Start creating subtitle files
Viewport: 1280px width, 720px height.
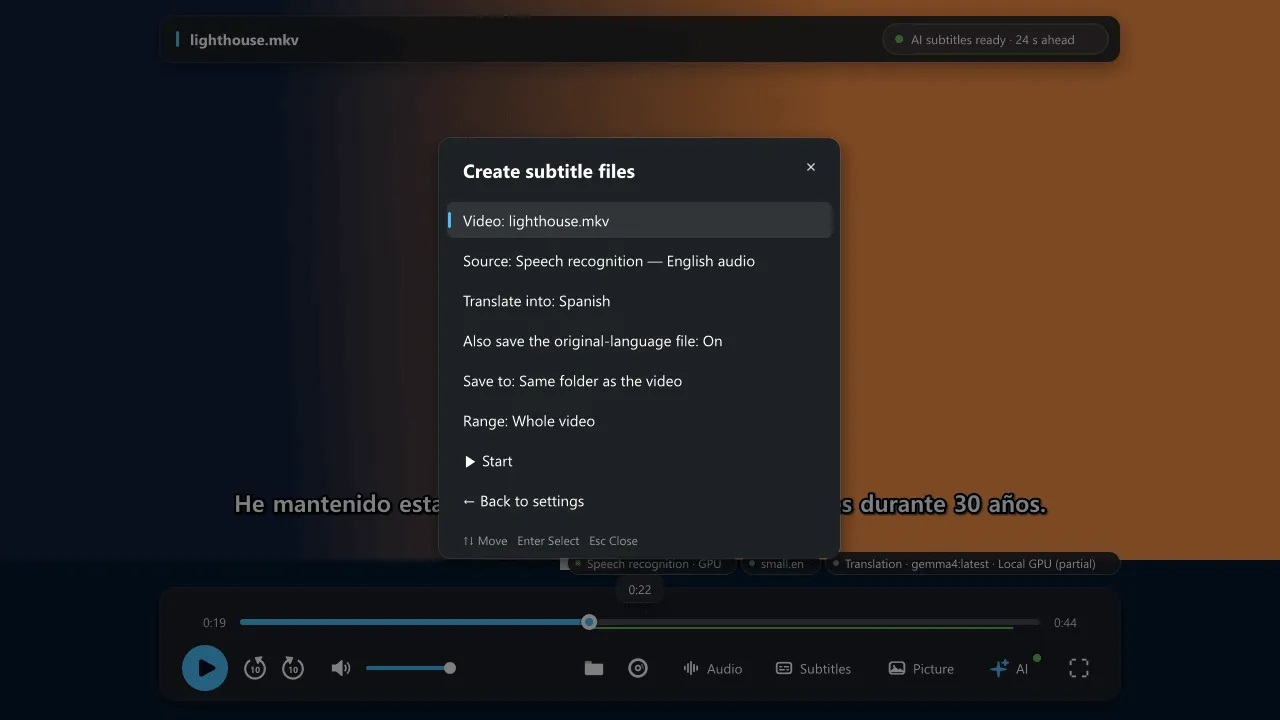[639, 461]
